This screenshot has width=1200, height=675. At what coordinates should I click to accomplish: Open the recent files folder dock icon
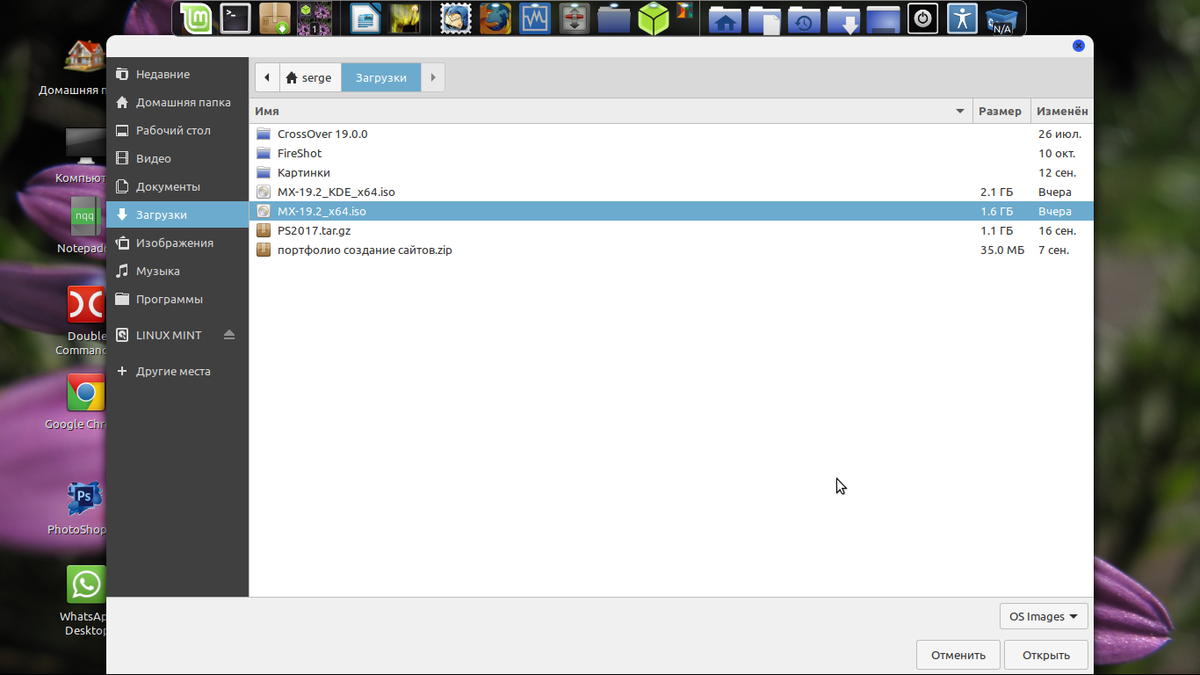pyautogui.click(x=804, y=19)
